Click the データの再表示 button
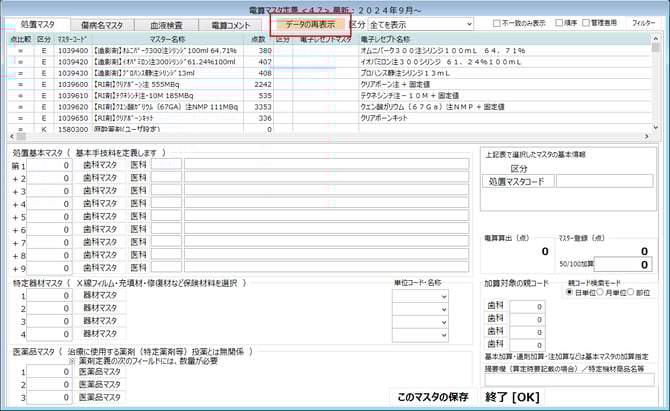This screenshot has width=670, height=411. (309, 23)
